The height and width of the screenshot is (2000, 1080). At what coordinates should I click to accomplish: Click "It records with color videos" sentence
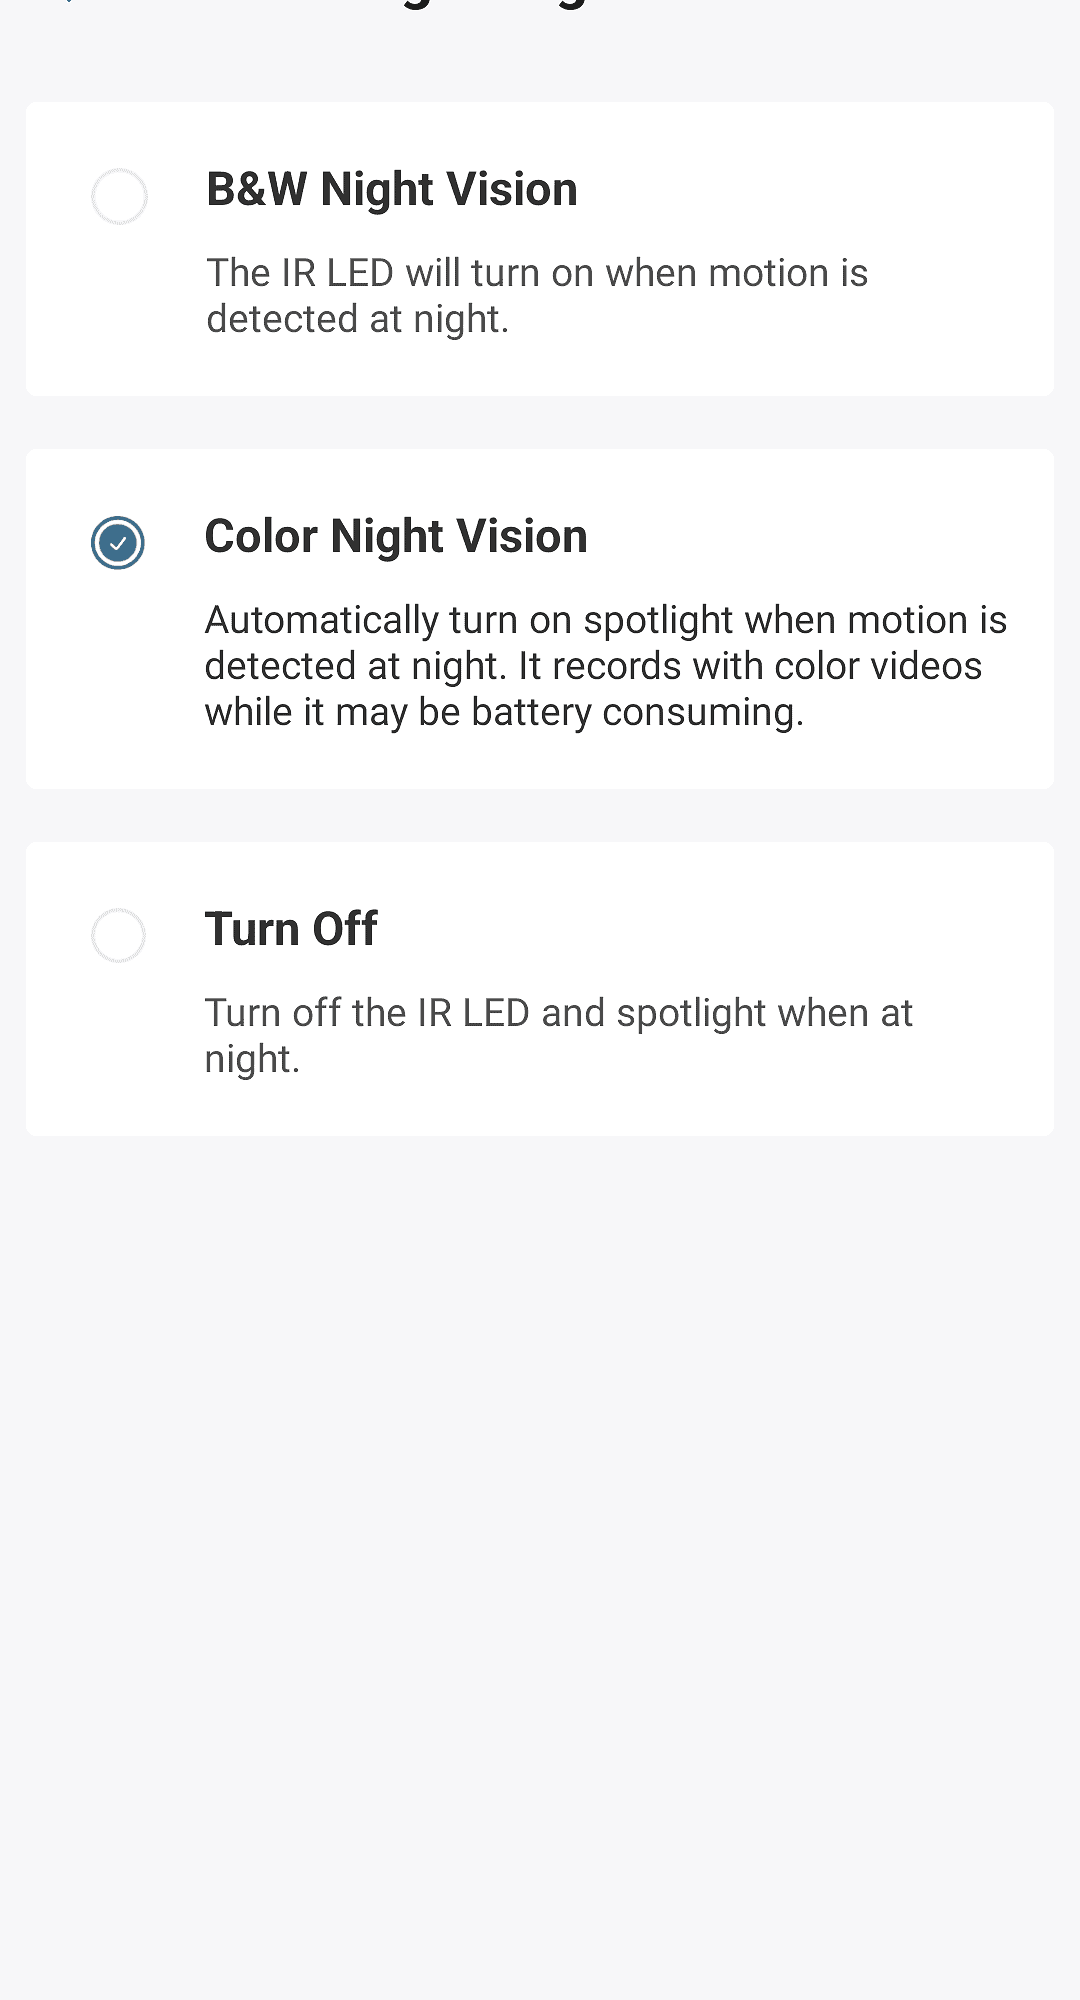(749, 666)
